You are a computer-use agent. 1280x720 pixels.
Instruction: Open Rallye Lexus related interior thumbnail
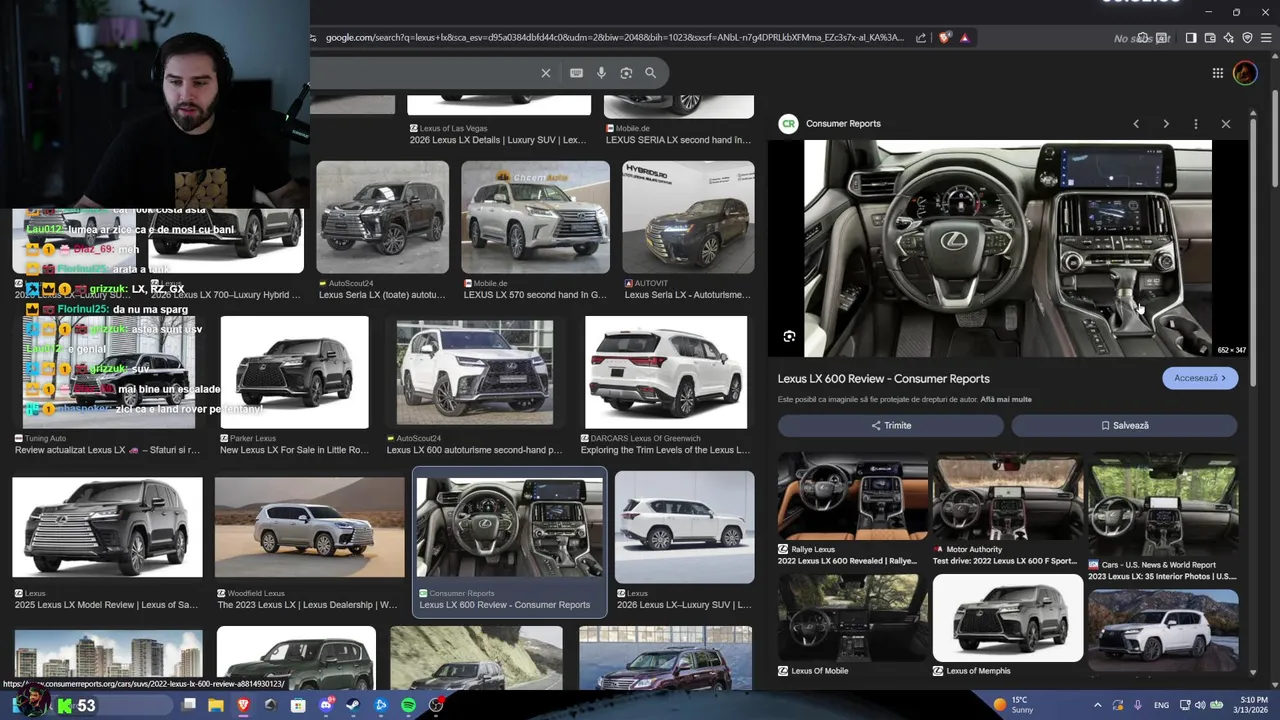coord(853,496)
